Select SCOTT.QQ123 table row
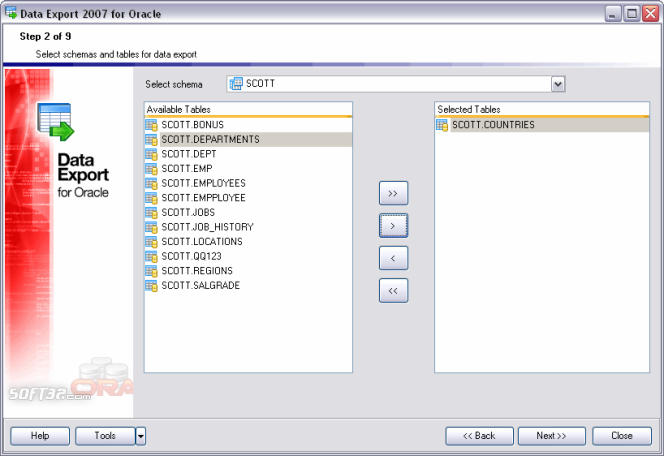 click(248, 257)
